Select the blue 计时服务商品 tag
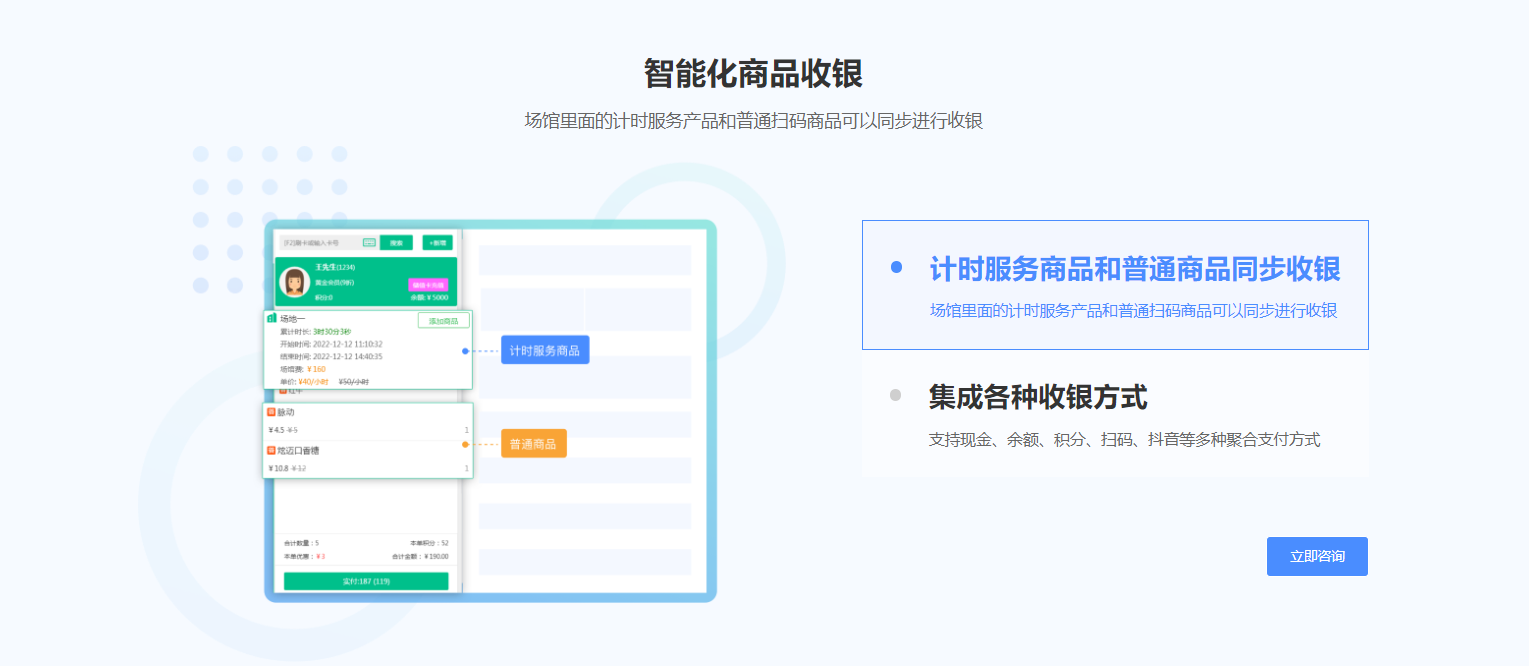 point(544,350)
